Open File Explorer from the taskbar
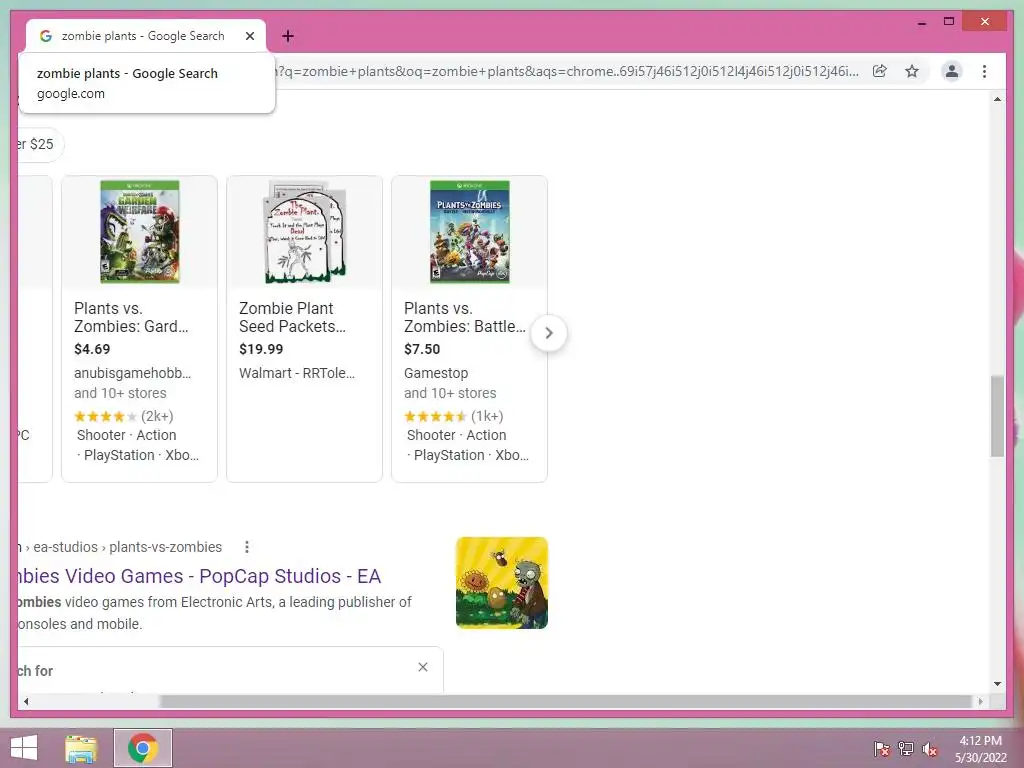This screenshot has height=768, width=1024. point(81,748)
